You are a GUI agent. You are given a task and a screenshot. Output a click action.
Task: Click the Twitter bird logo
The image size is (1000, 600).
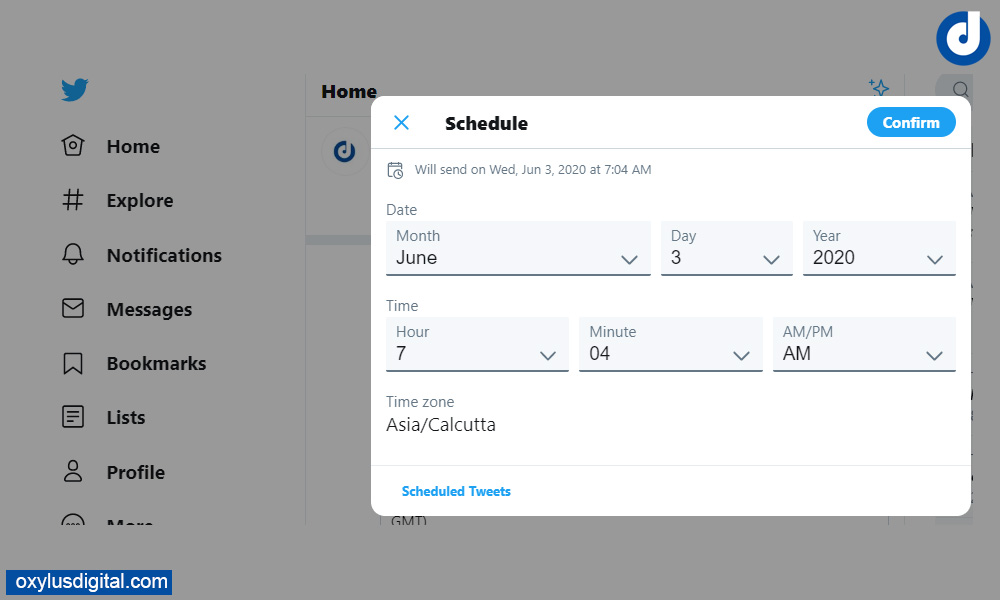pyautogui.click(x=74, y=90)
